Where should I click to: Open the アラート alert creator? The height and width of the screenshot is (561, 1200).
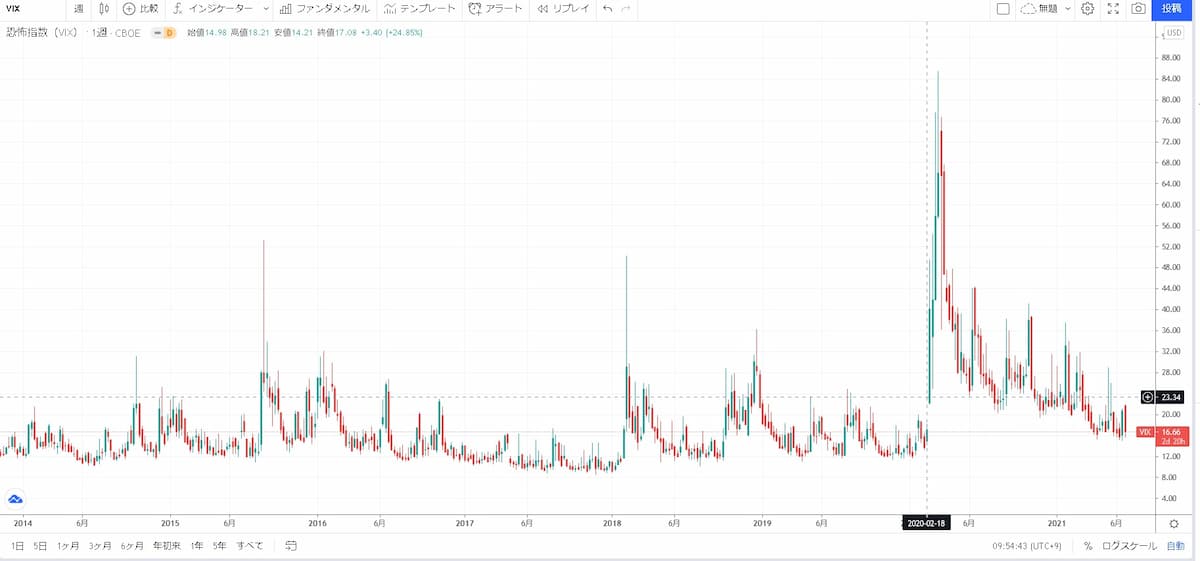click(496, 9)
